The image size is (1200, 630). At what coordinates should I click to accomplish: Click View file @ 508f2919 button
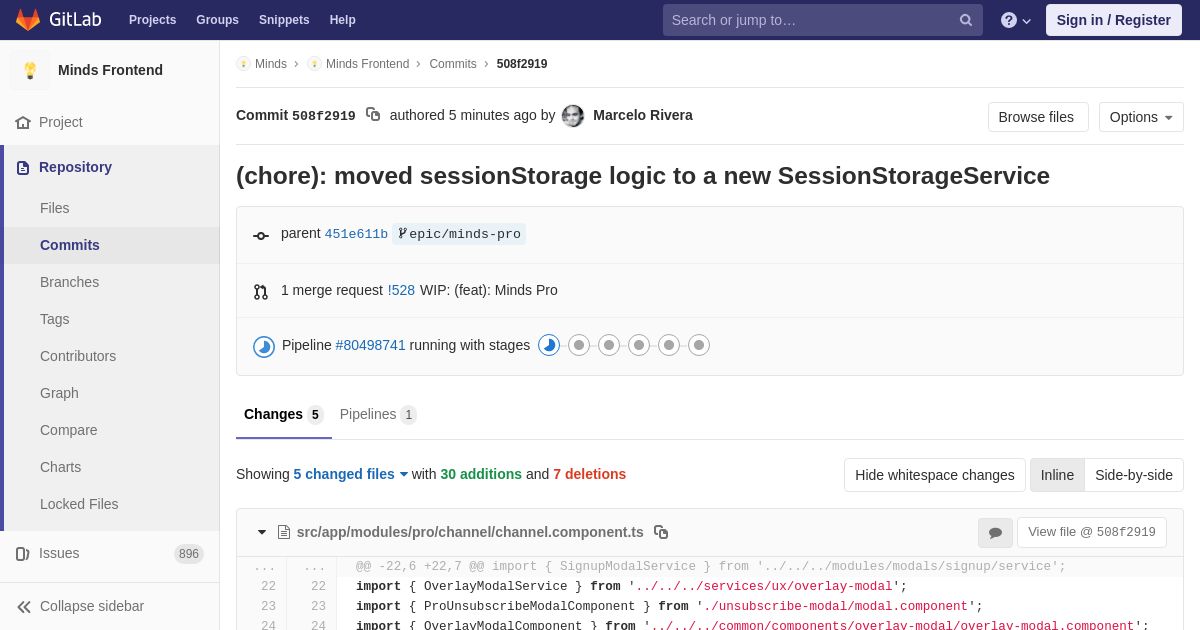pos(1092,532)
